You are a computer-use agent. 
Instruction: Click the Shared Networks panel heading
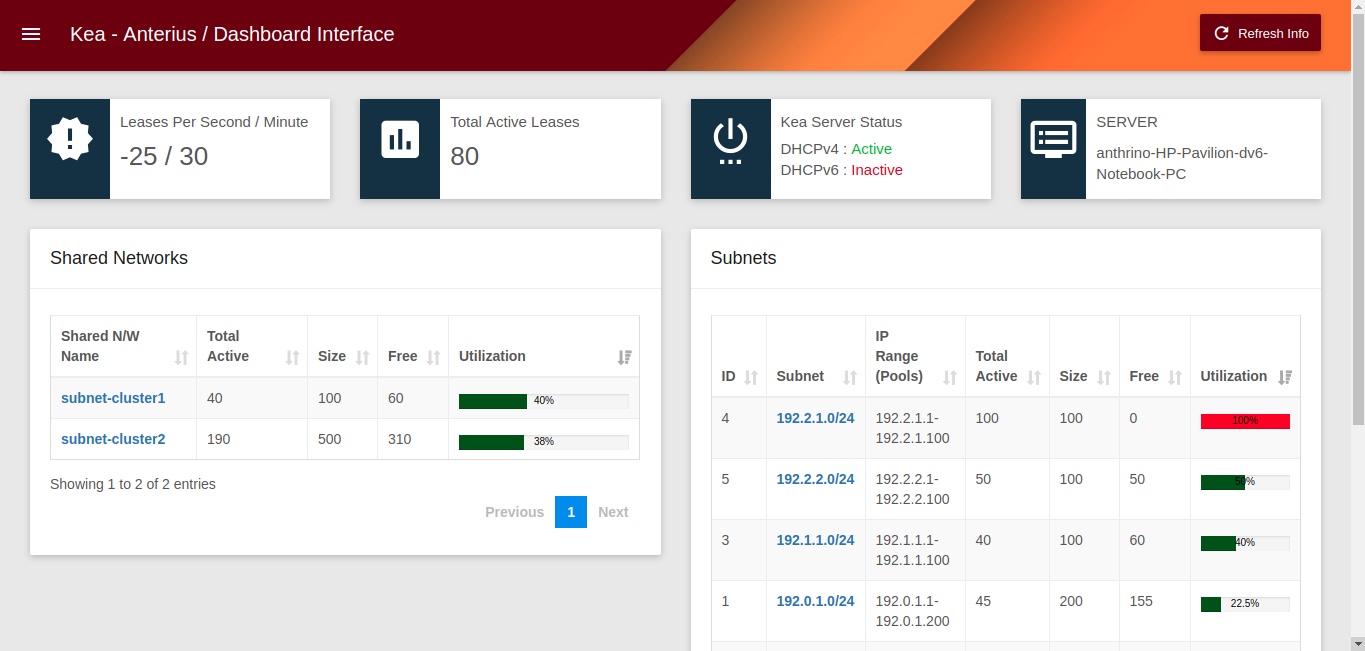119,258
